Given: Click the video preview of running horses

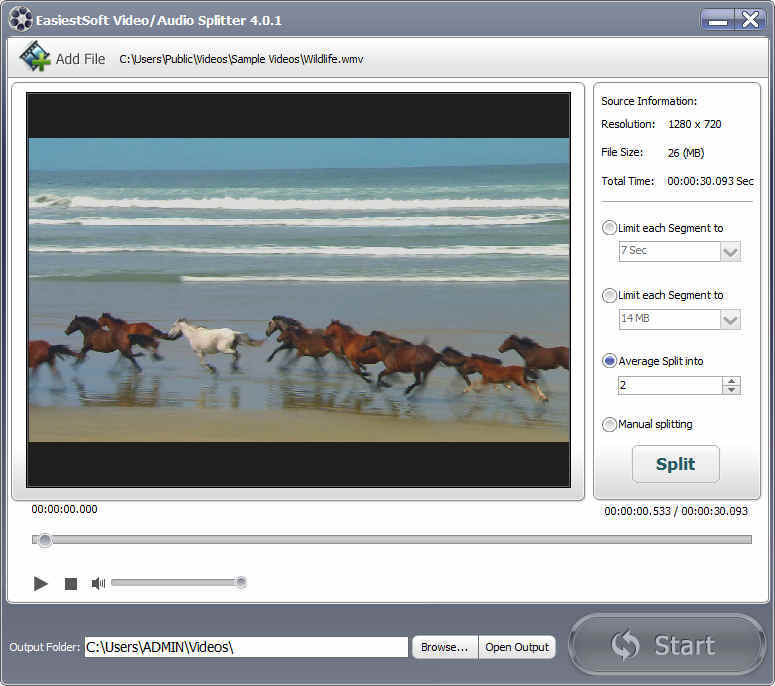Looking at the screenshot, I should pyautogui.click(x=299, y=290).
